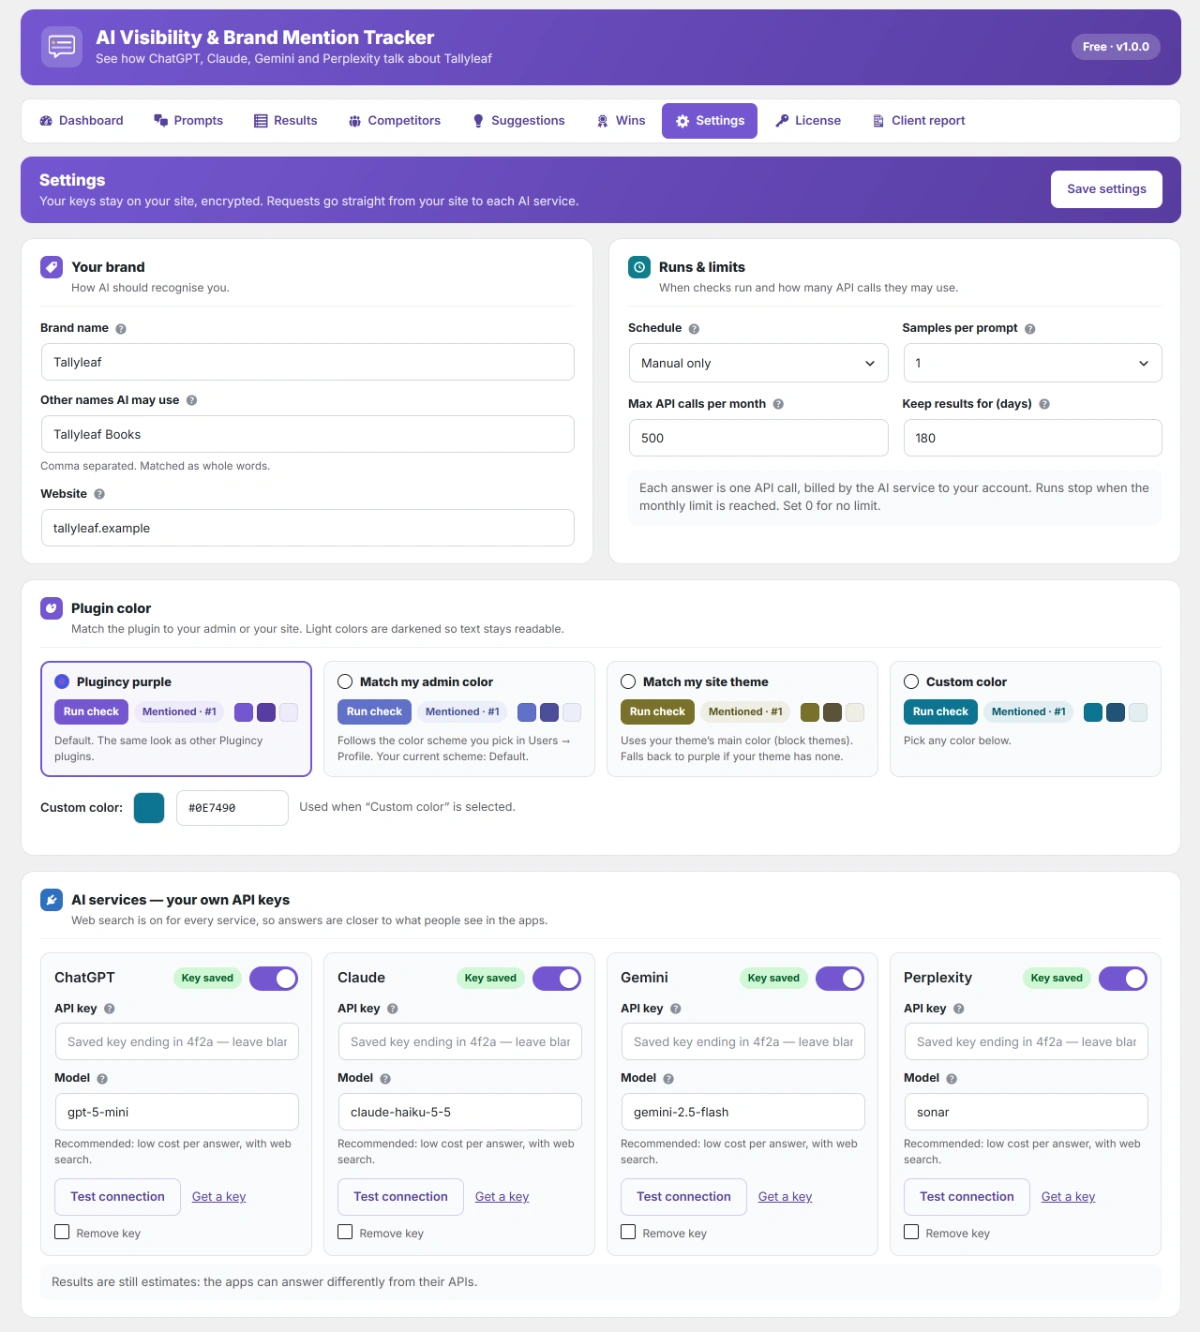The height and width of the screenshot is (1332, 1200).
Task: Follow the Get a key link for ChatGPT
Action: (219, 1197)
